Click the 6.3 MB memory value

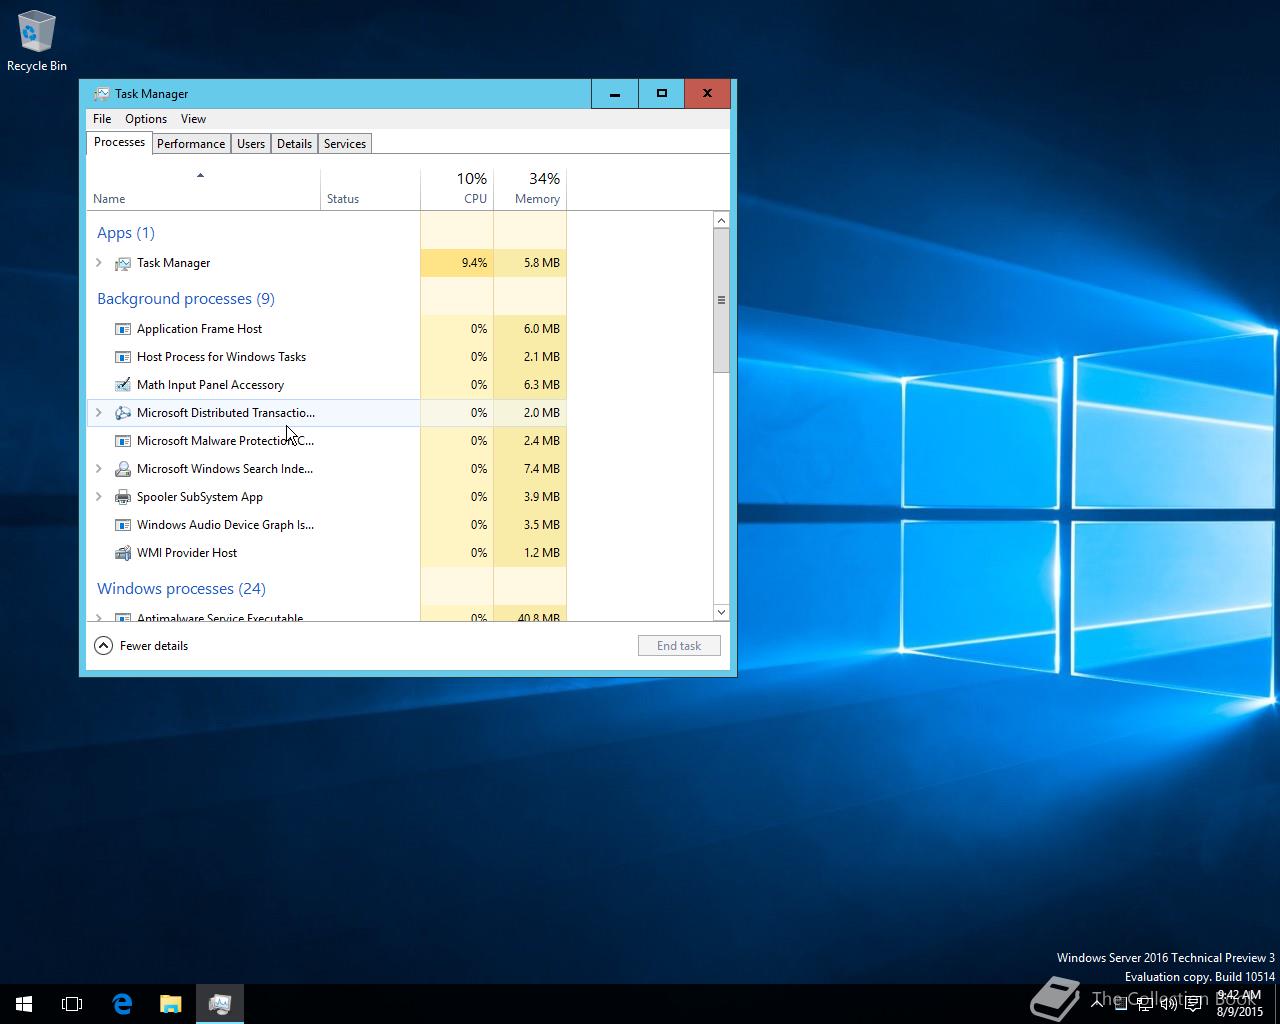click(541, 385)
